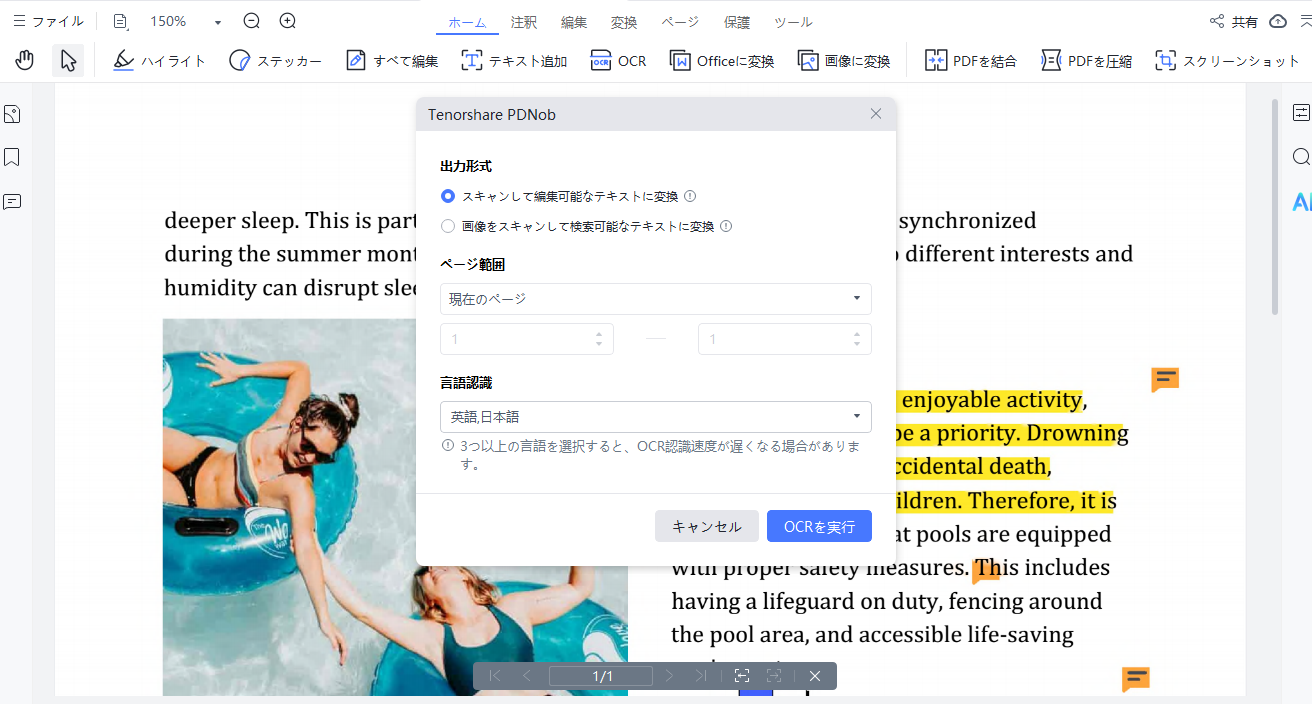Select the hand pan tool
The image size is (1312, 704).
(25, 60)
